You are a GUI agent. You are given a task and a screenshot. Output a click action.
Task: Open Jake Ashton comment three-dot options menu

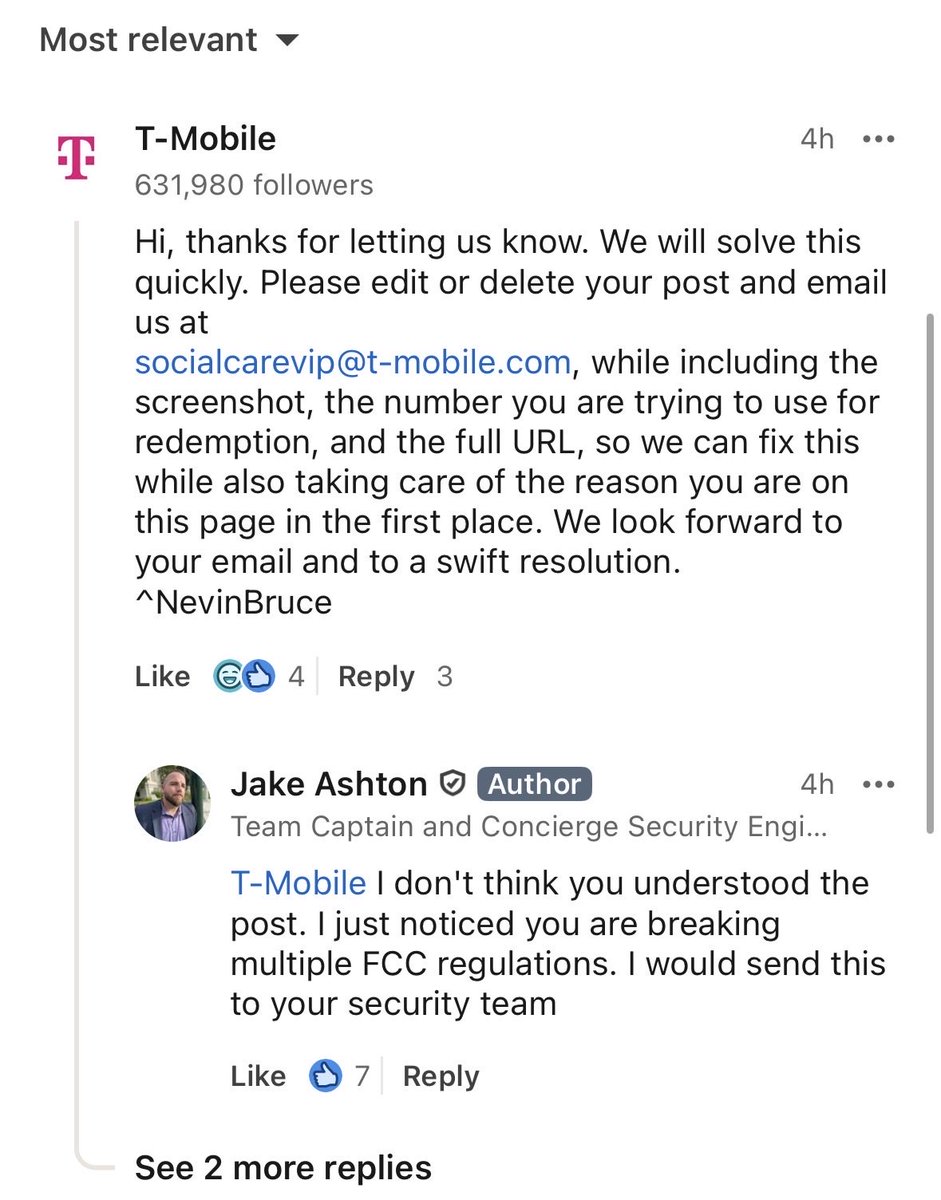pyautogui.click(x=878, y=785)
